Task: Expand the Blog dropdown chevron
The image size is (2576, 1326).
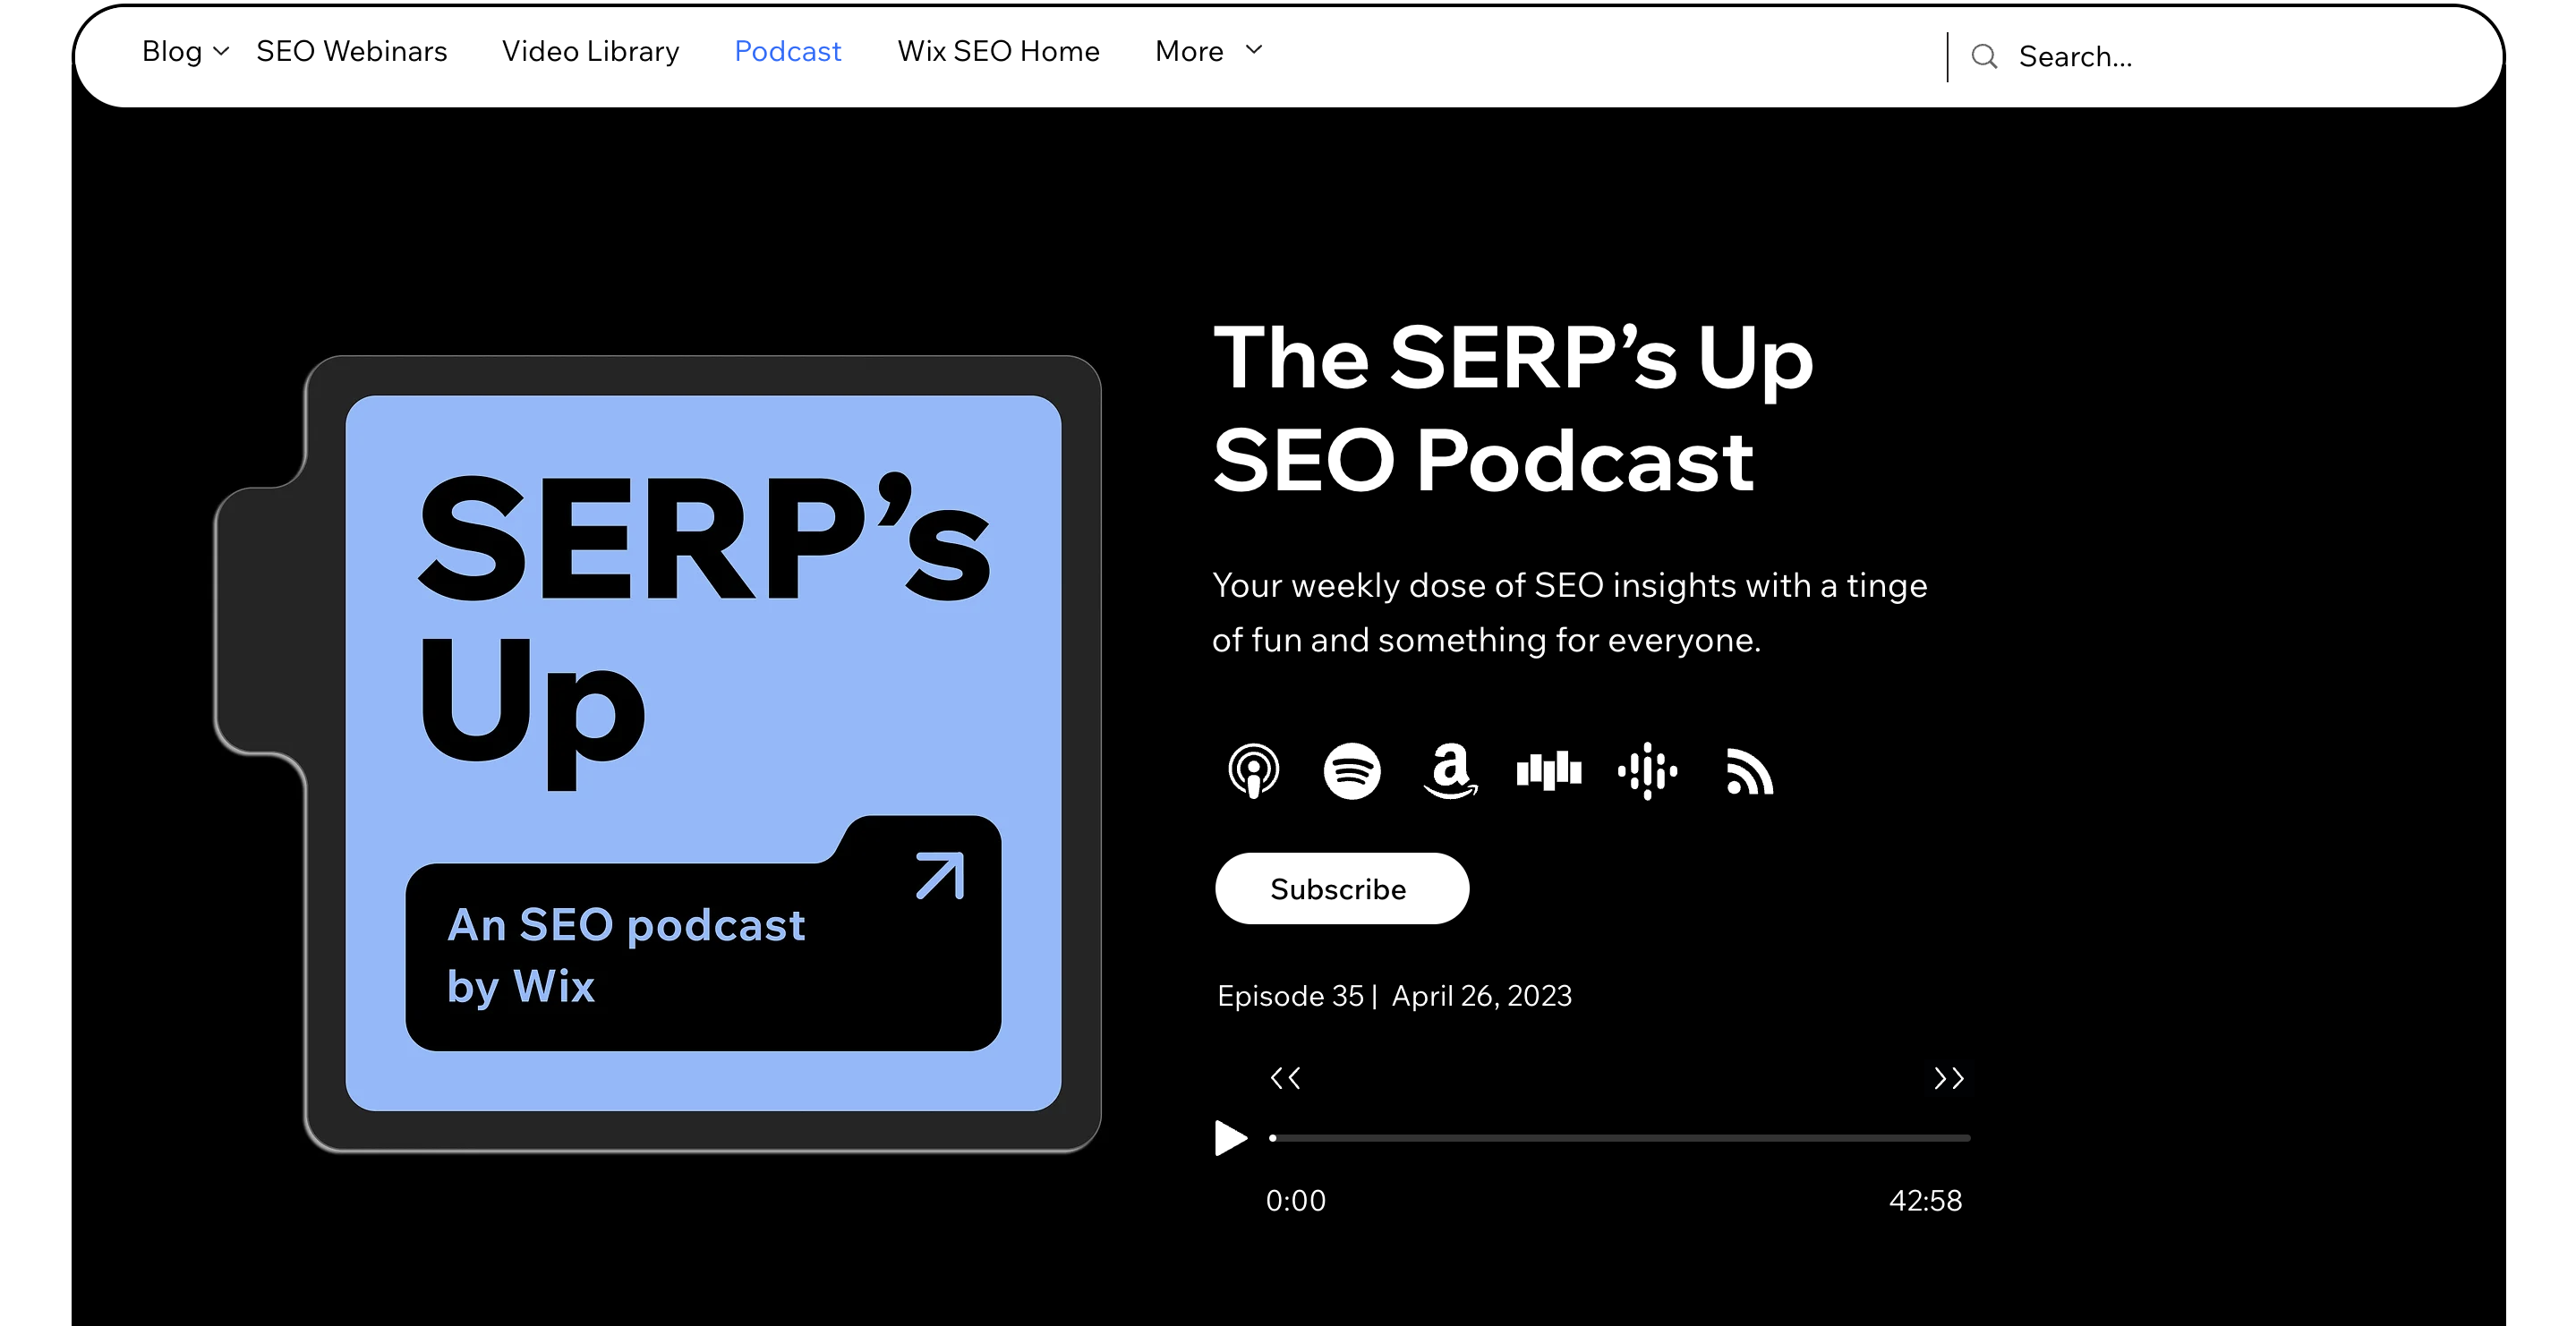Action: pyautogui.click(x=222, y=51)
